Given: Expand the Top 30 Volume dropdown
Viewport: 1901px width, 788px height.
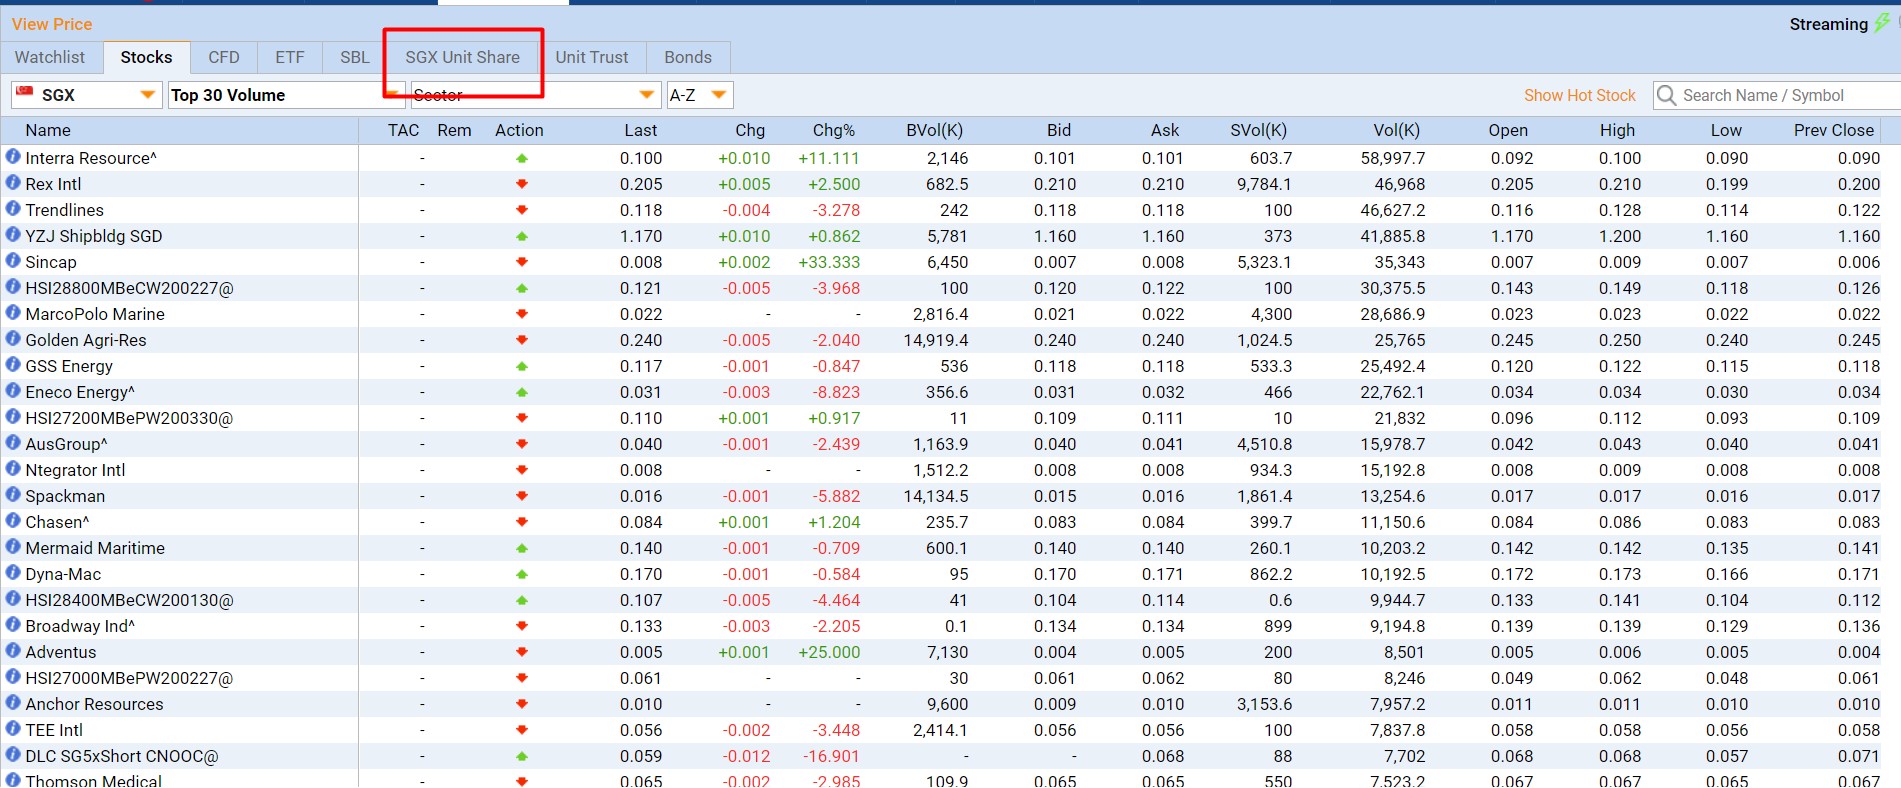Looking at the screenshot, I should pyautogui.click(x=286, y=95).
